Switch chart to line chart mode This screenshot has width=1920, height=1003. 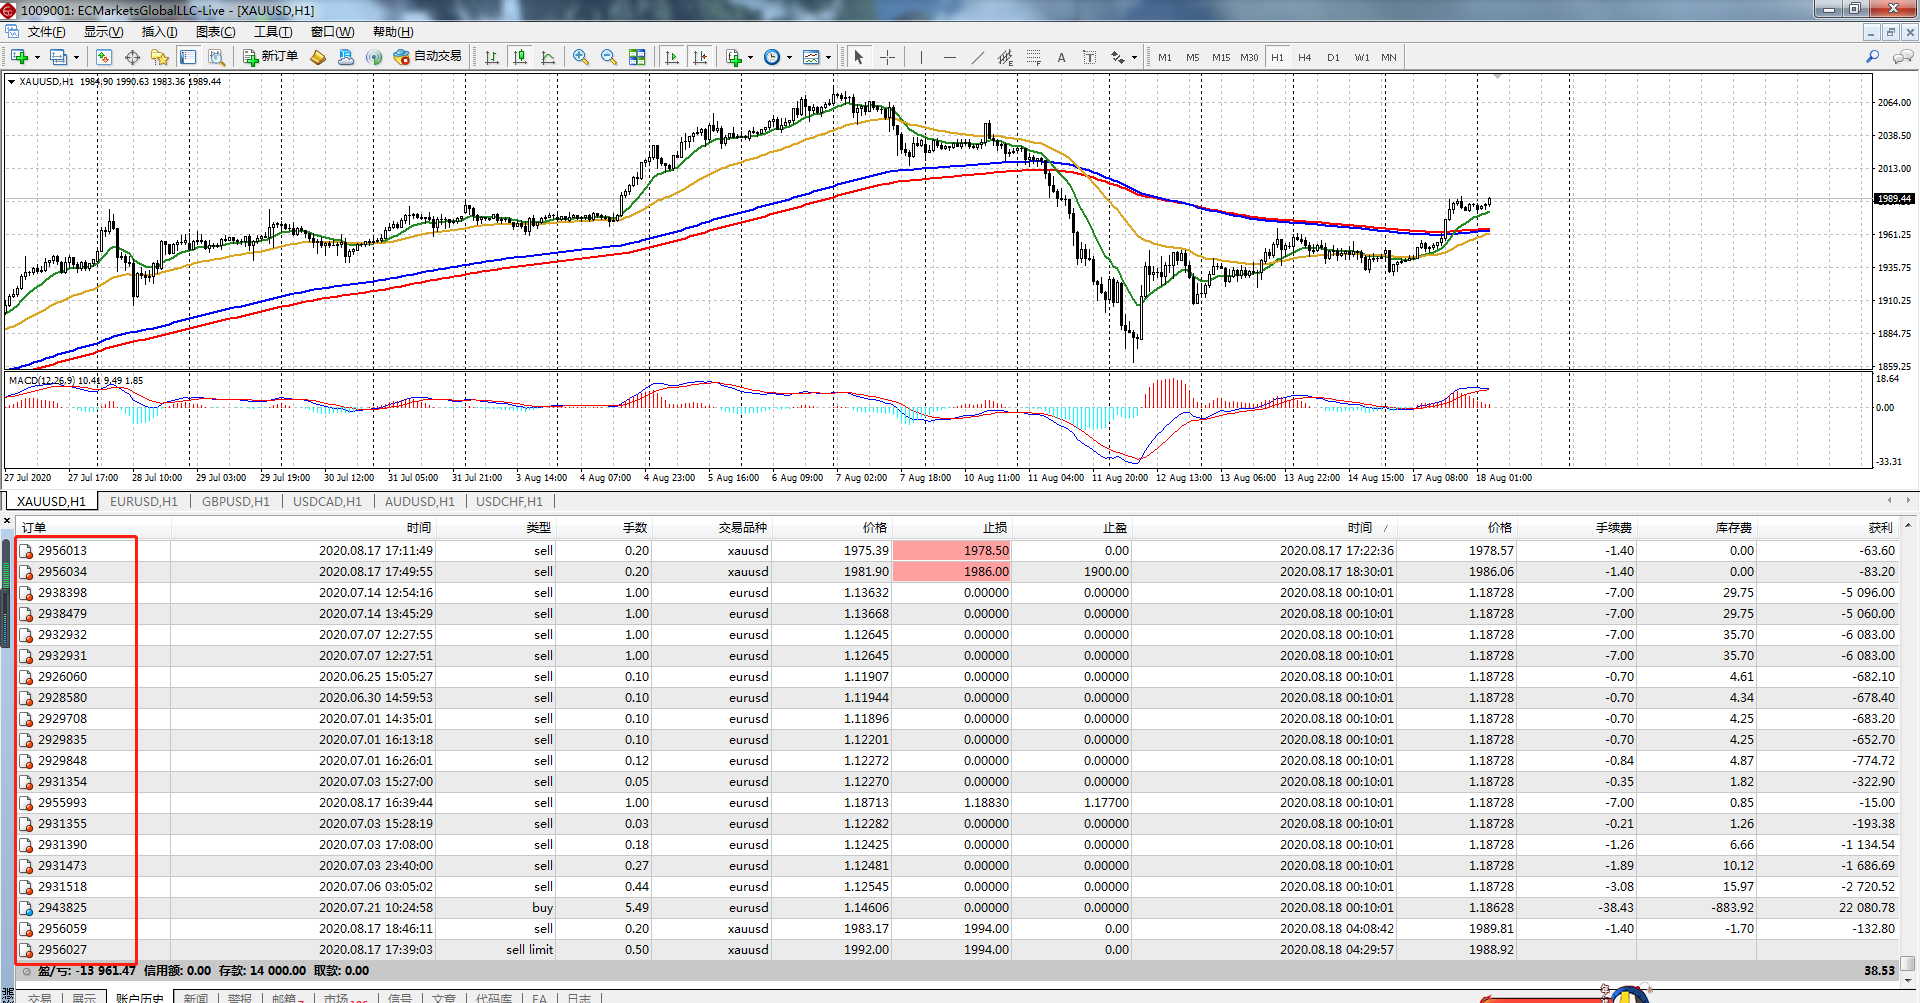click(x=548, y=57)
